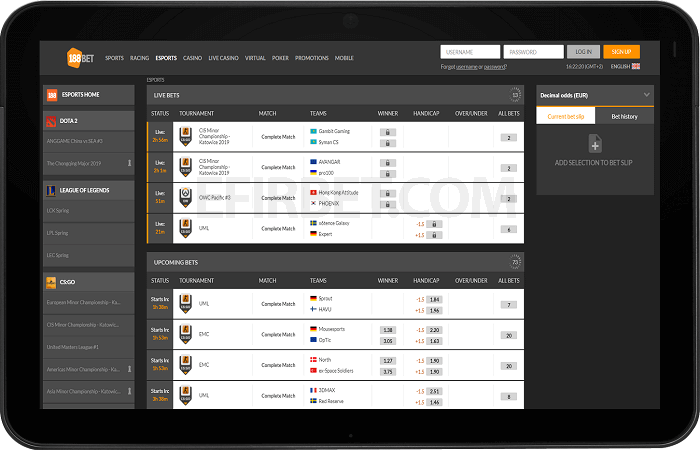Click the forgot password link

click(x=495, y=67)
